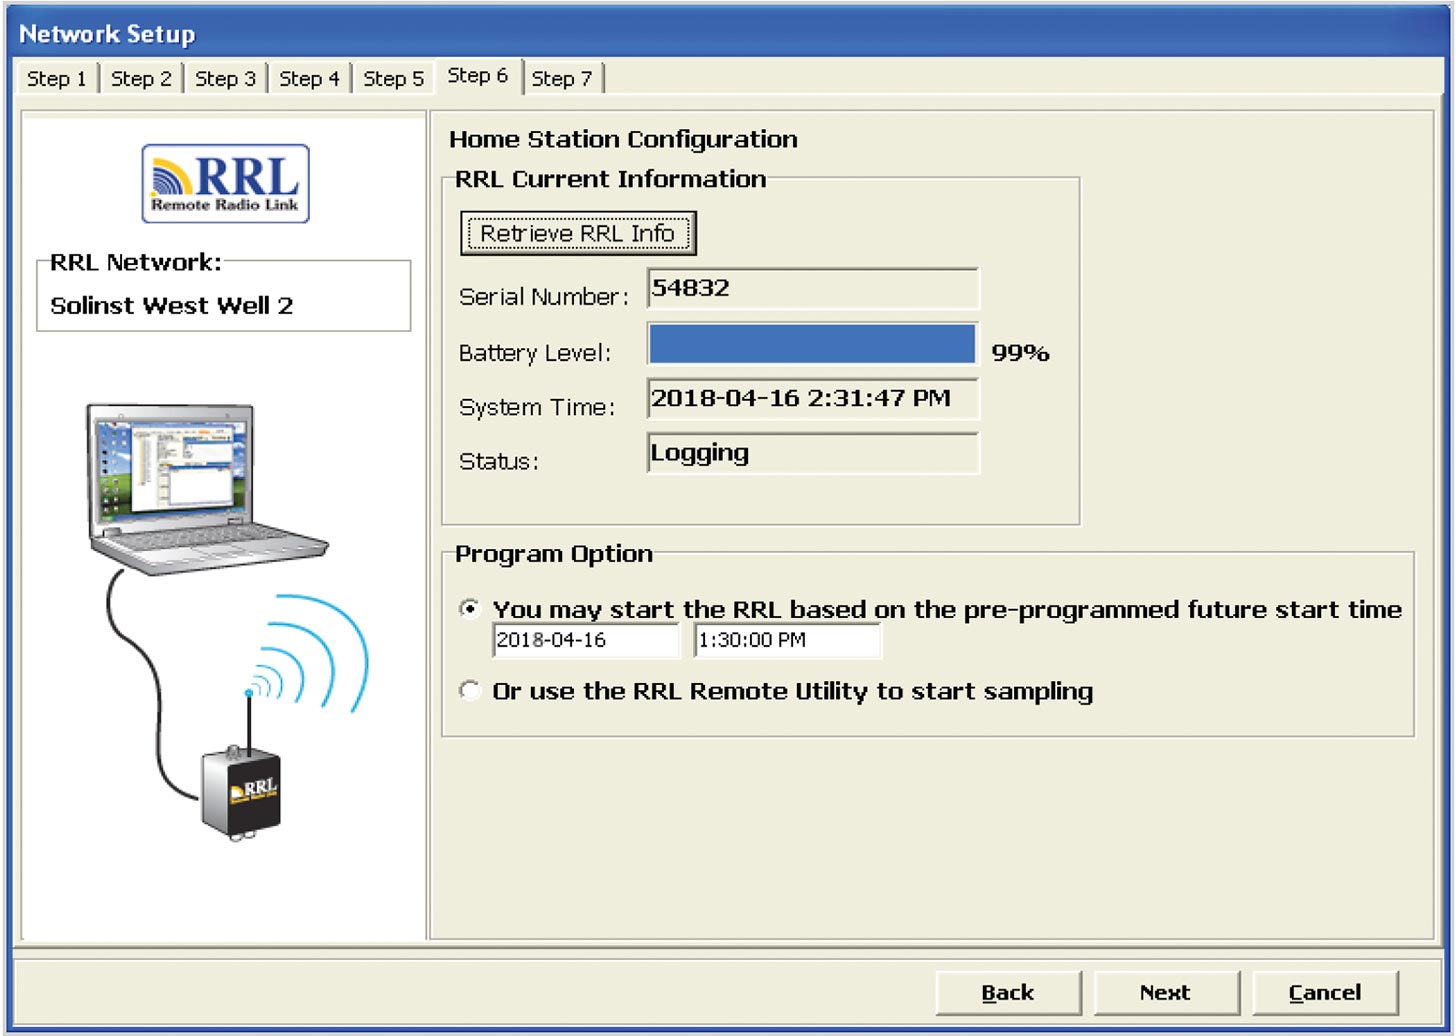This screenshot has height=1036, width=1456.
Task: Select the pre-programmed future start time option
Action: [470, 607]
